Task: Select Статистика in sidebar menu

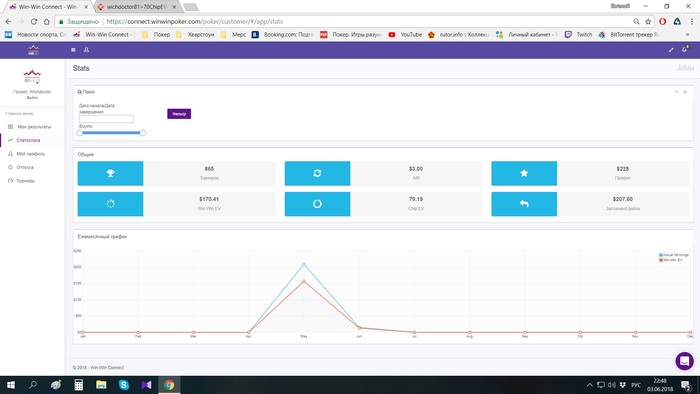Action: point(28,140)
